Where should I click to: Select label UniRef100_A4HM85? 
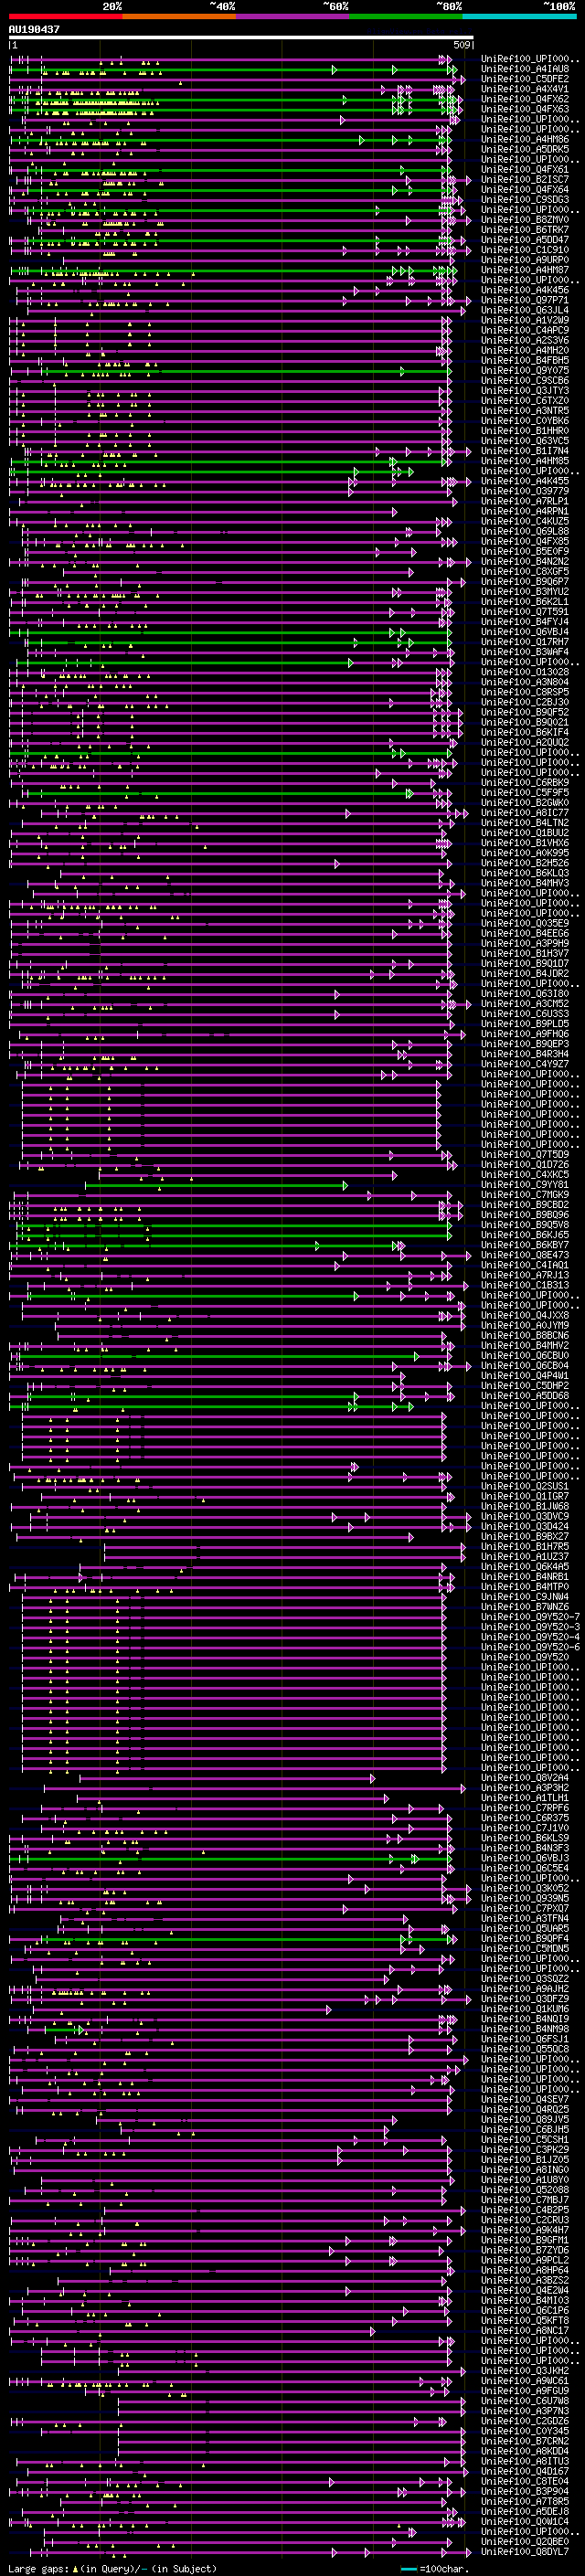[x=525, y=461]
